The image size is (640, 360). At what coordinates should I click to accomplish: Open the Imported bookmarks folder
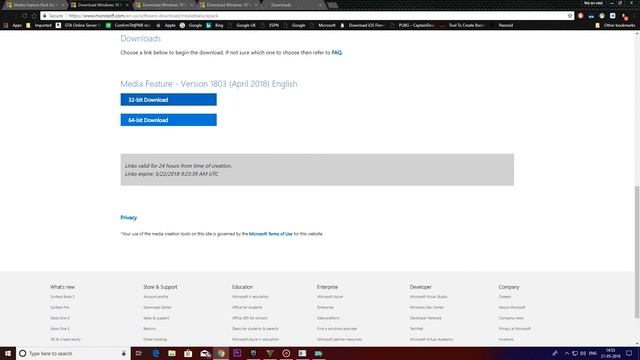pos(39,25)
